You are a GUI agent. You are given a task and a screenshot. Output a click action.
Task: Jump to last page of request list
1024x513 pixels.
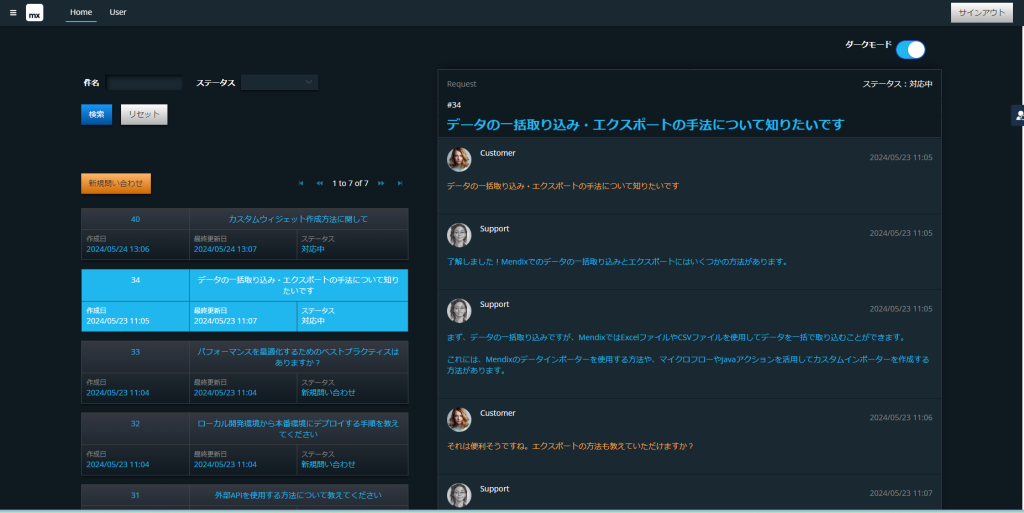400,183
